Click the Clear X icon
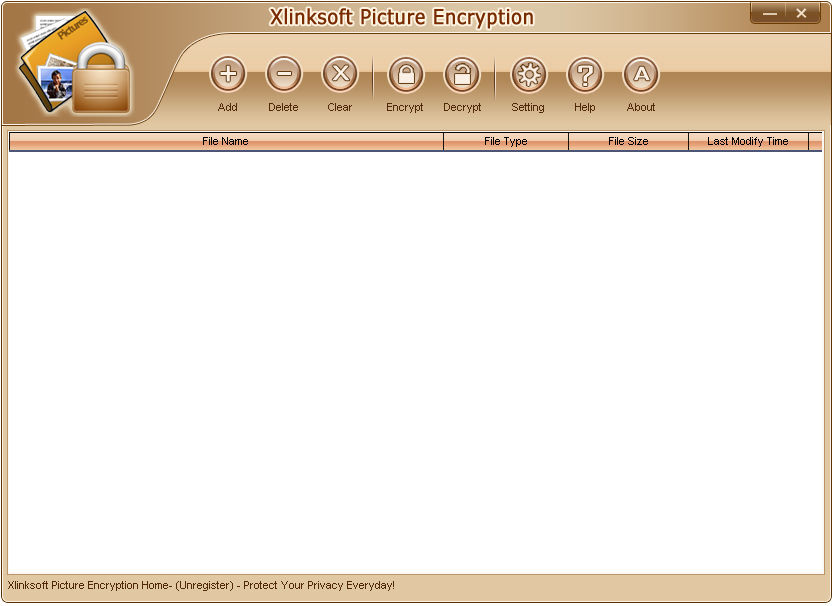Image resolution: width=834 pixels, height=606 pixels. pos(340,74)
